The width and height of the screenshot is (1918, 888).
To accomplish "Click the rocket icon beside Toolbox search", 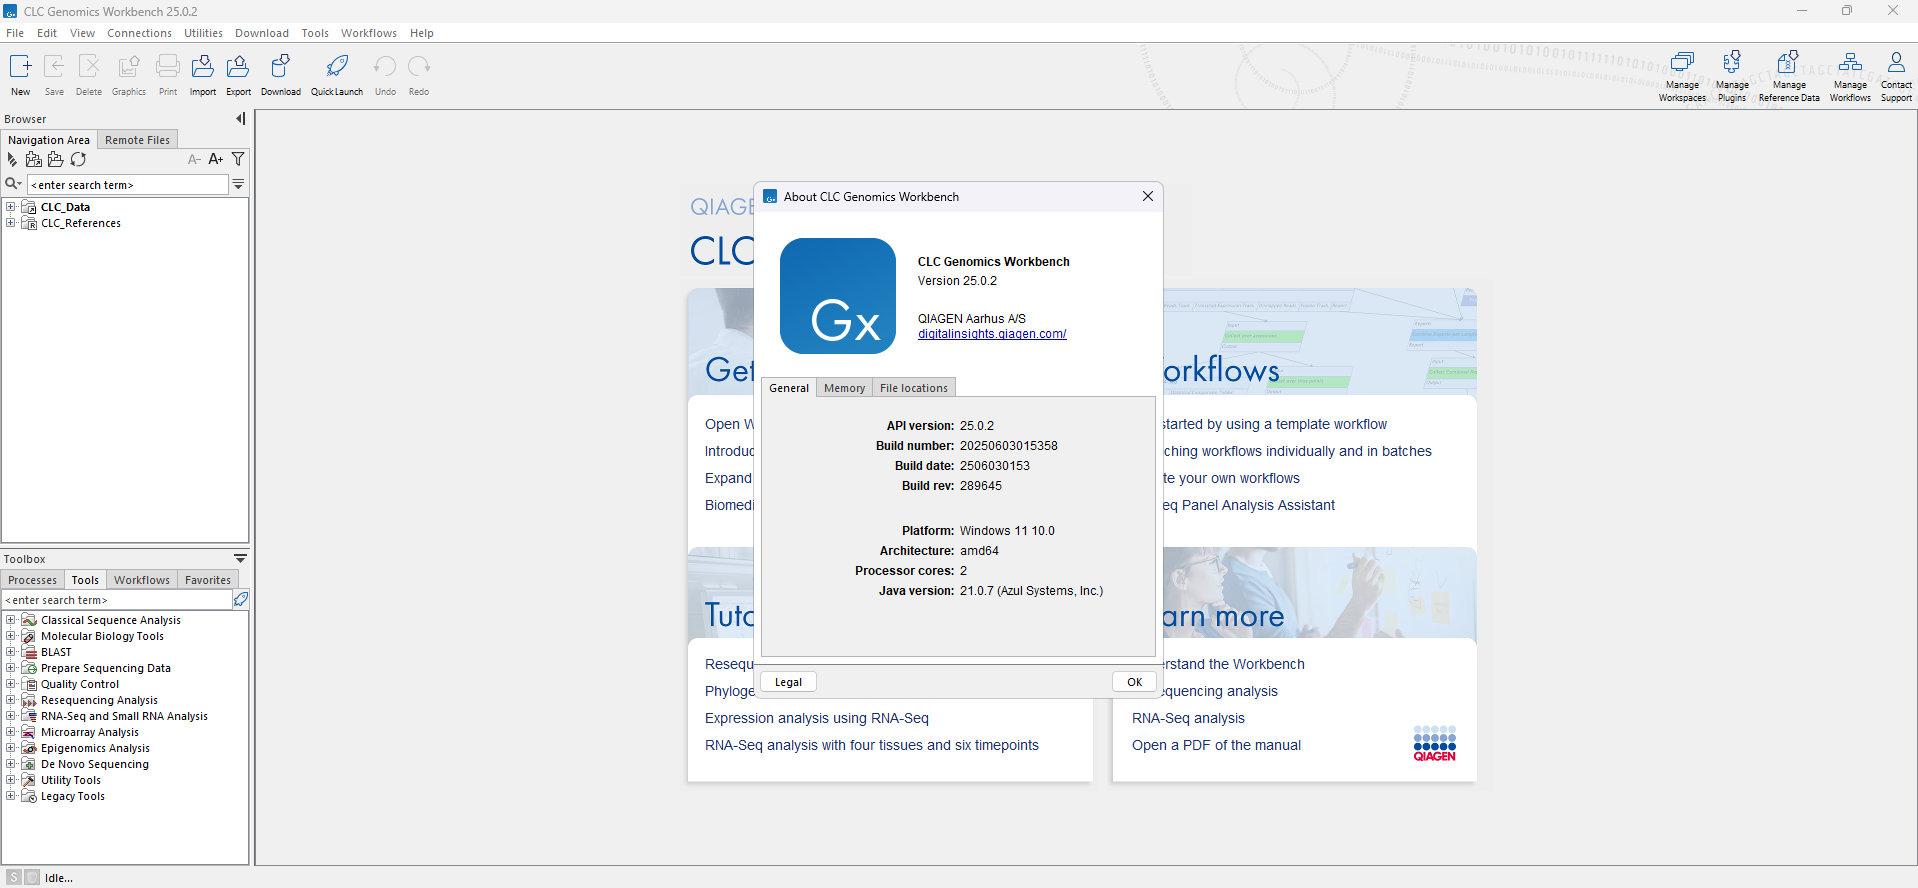I will click(240, 600).
